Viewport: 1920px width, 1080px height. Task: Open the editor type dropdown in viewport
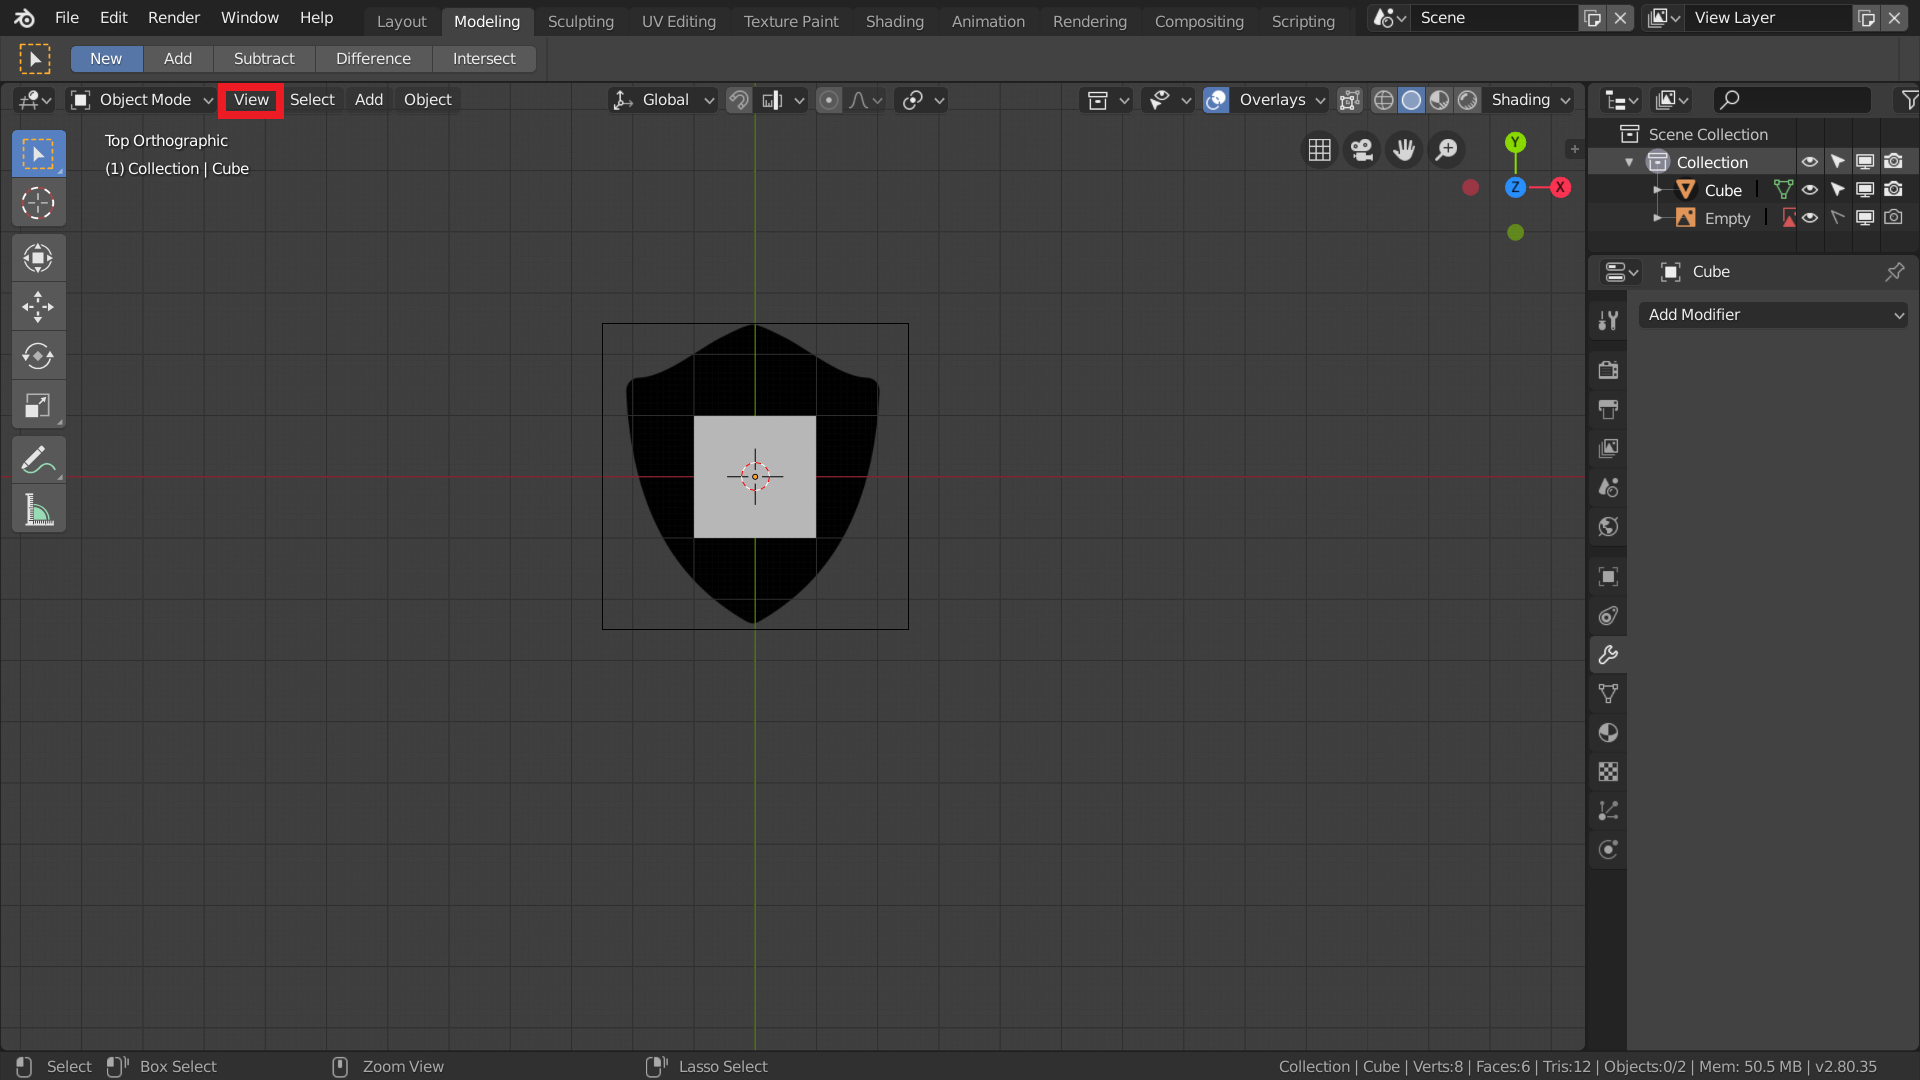click(x=35, y=100)
